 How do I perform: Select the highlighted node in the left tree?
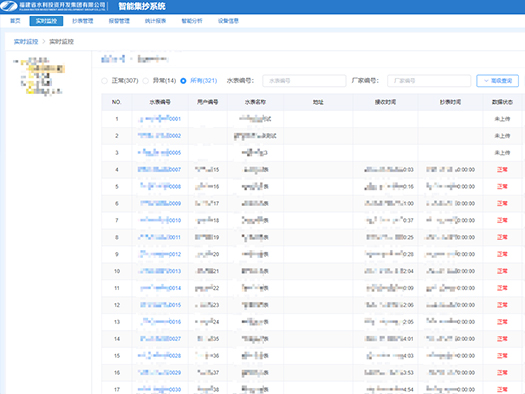coord(46,69)
